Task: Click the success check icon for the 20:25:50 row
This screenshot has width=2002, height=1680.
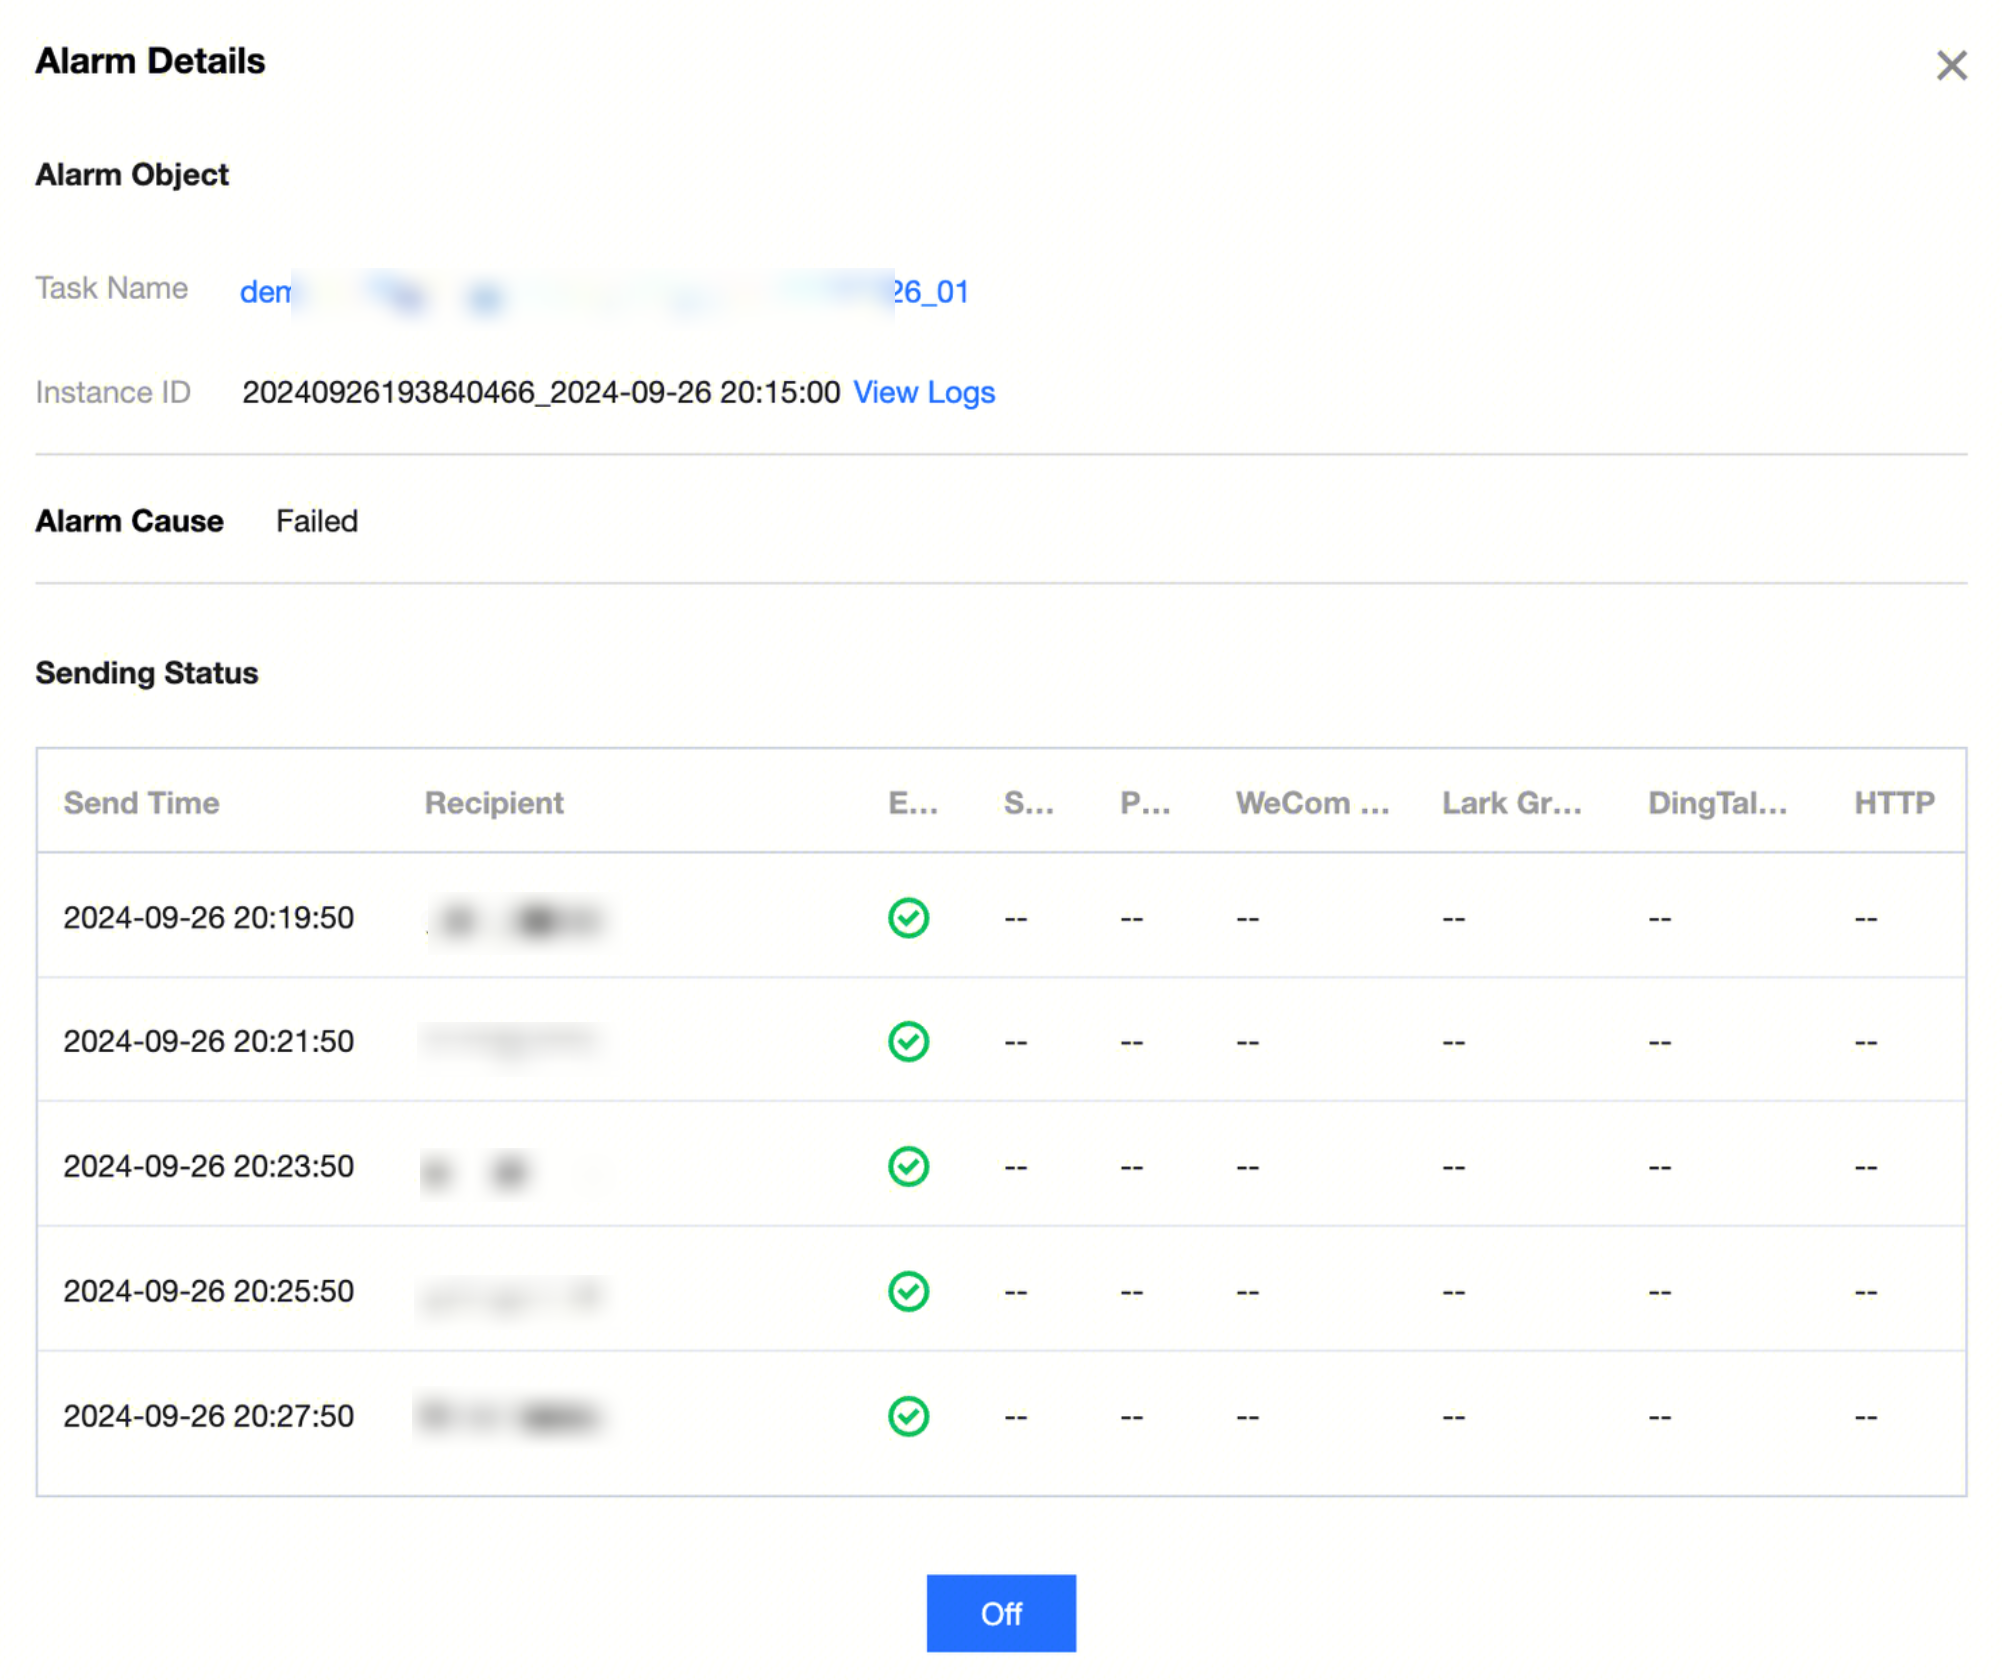Action: click(908, 1291)
